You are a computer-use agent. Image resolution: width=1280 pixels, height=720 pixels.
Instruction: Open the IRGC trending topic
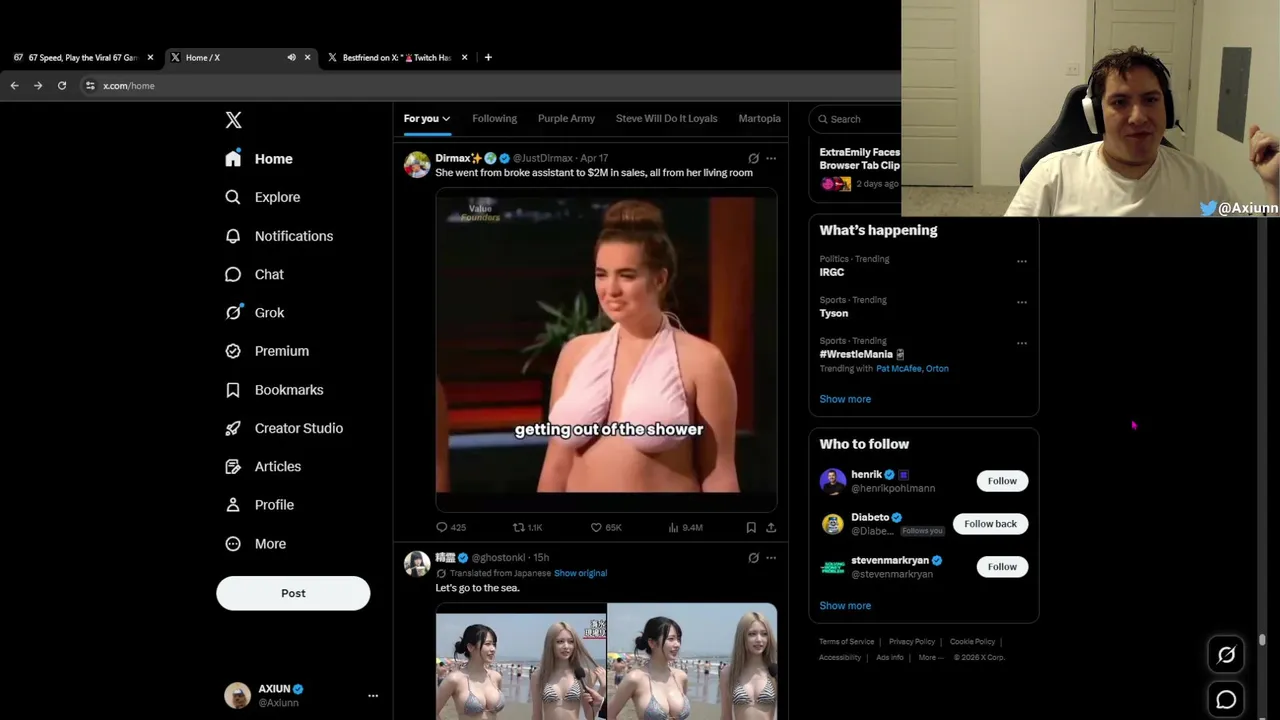click(x=831, y=272)
